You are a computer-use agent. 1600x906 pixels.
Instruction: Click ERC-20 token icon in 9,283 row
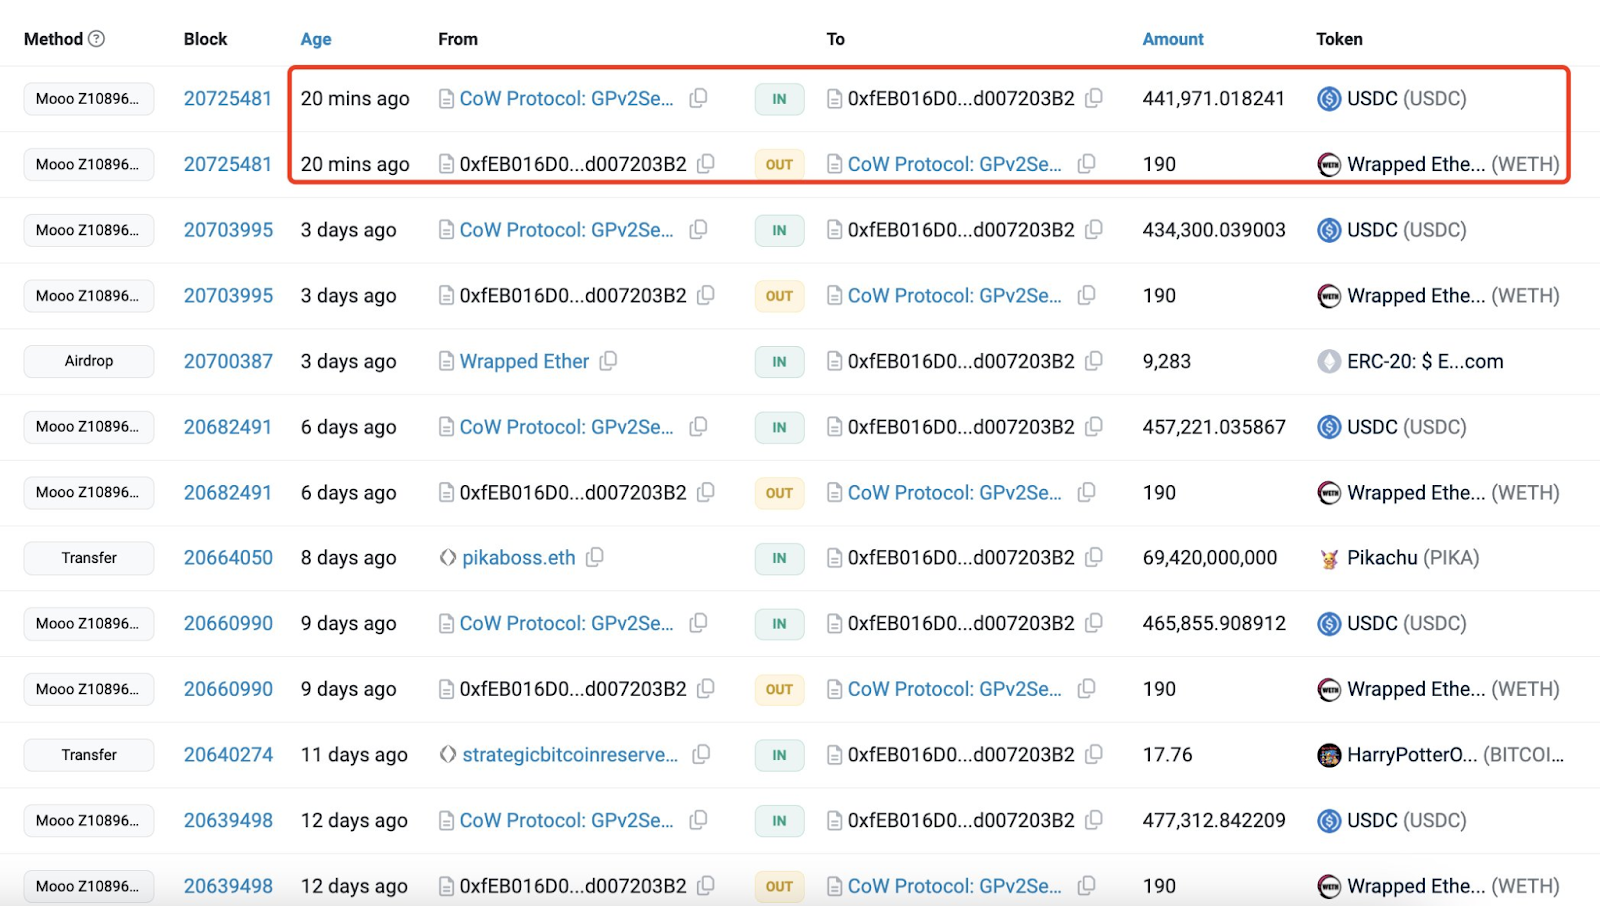[1329, 361]
